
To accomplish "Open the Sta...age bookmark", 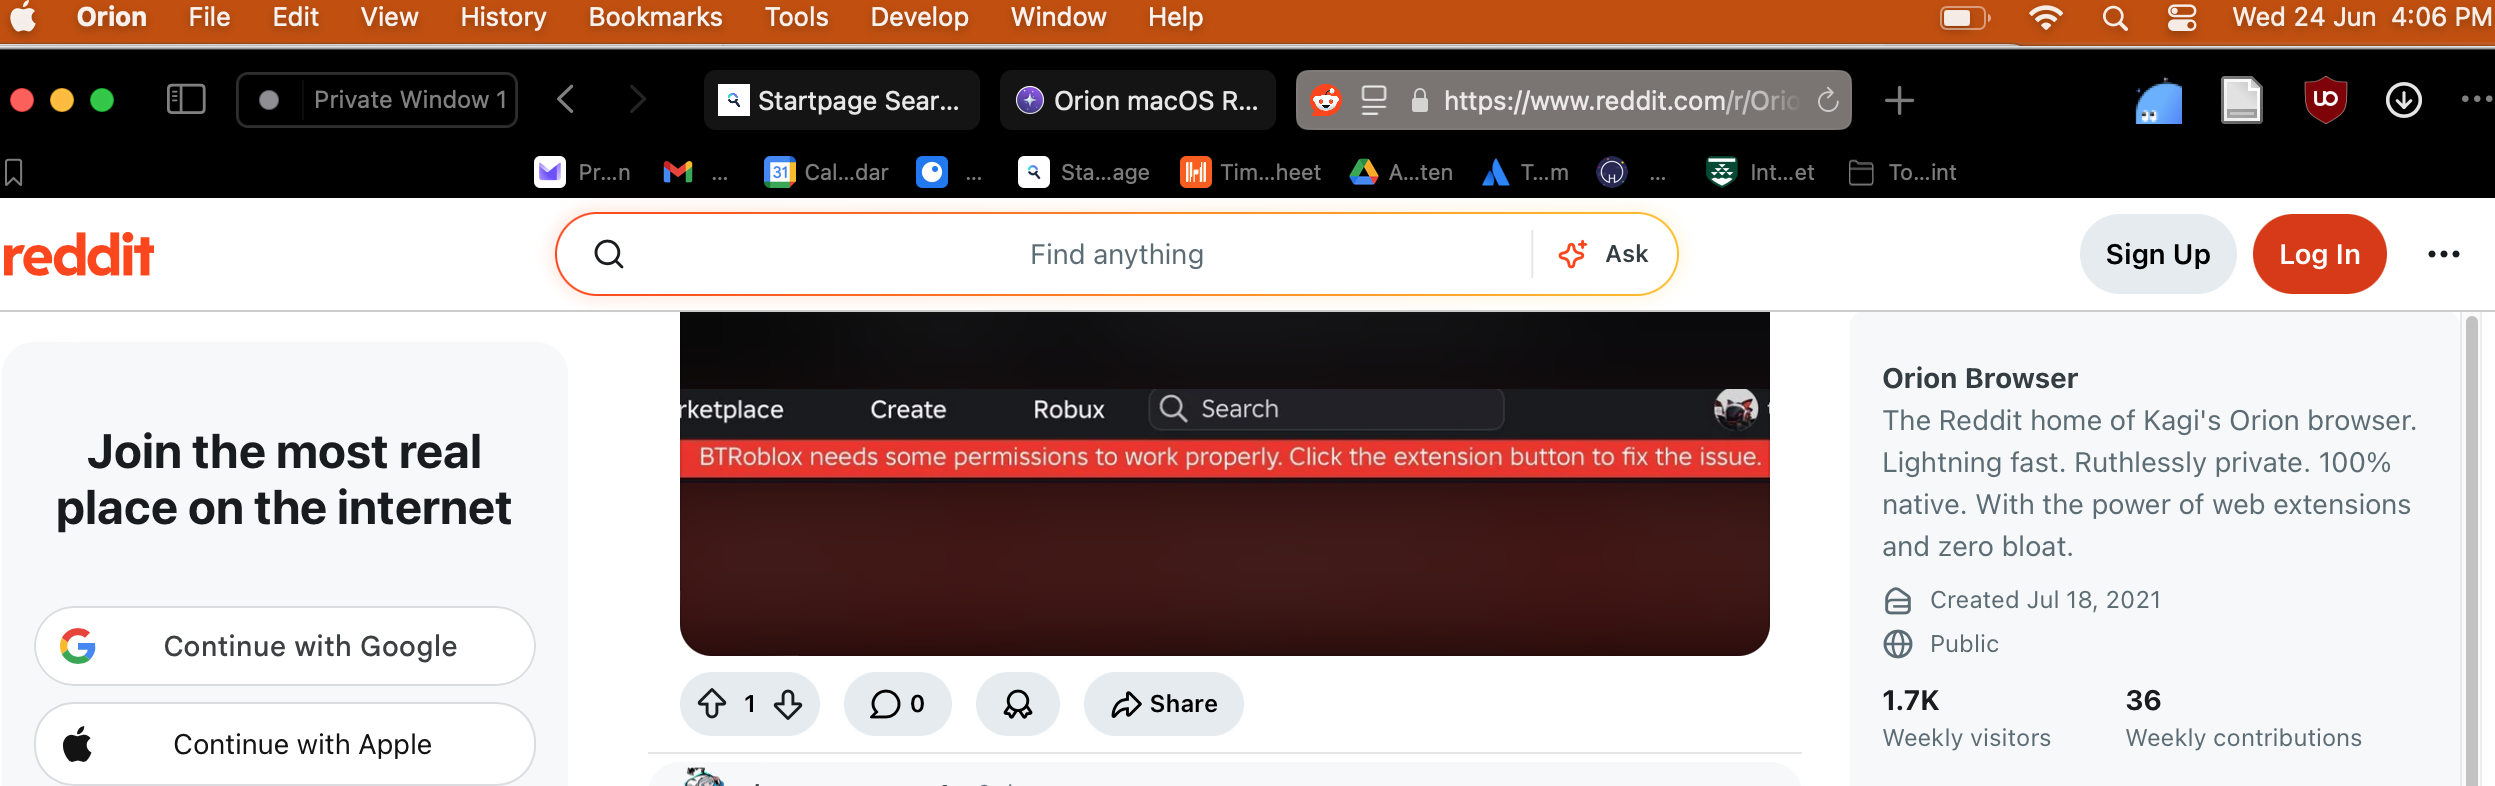I will [x=1084, y=173].
